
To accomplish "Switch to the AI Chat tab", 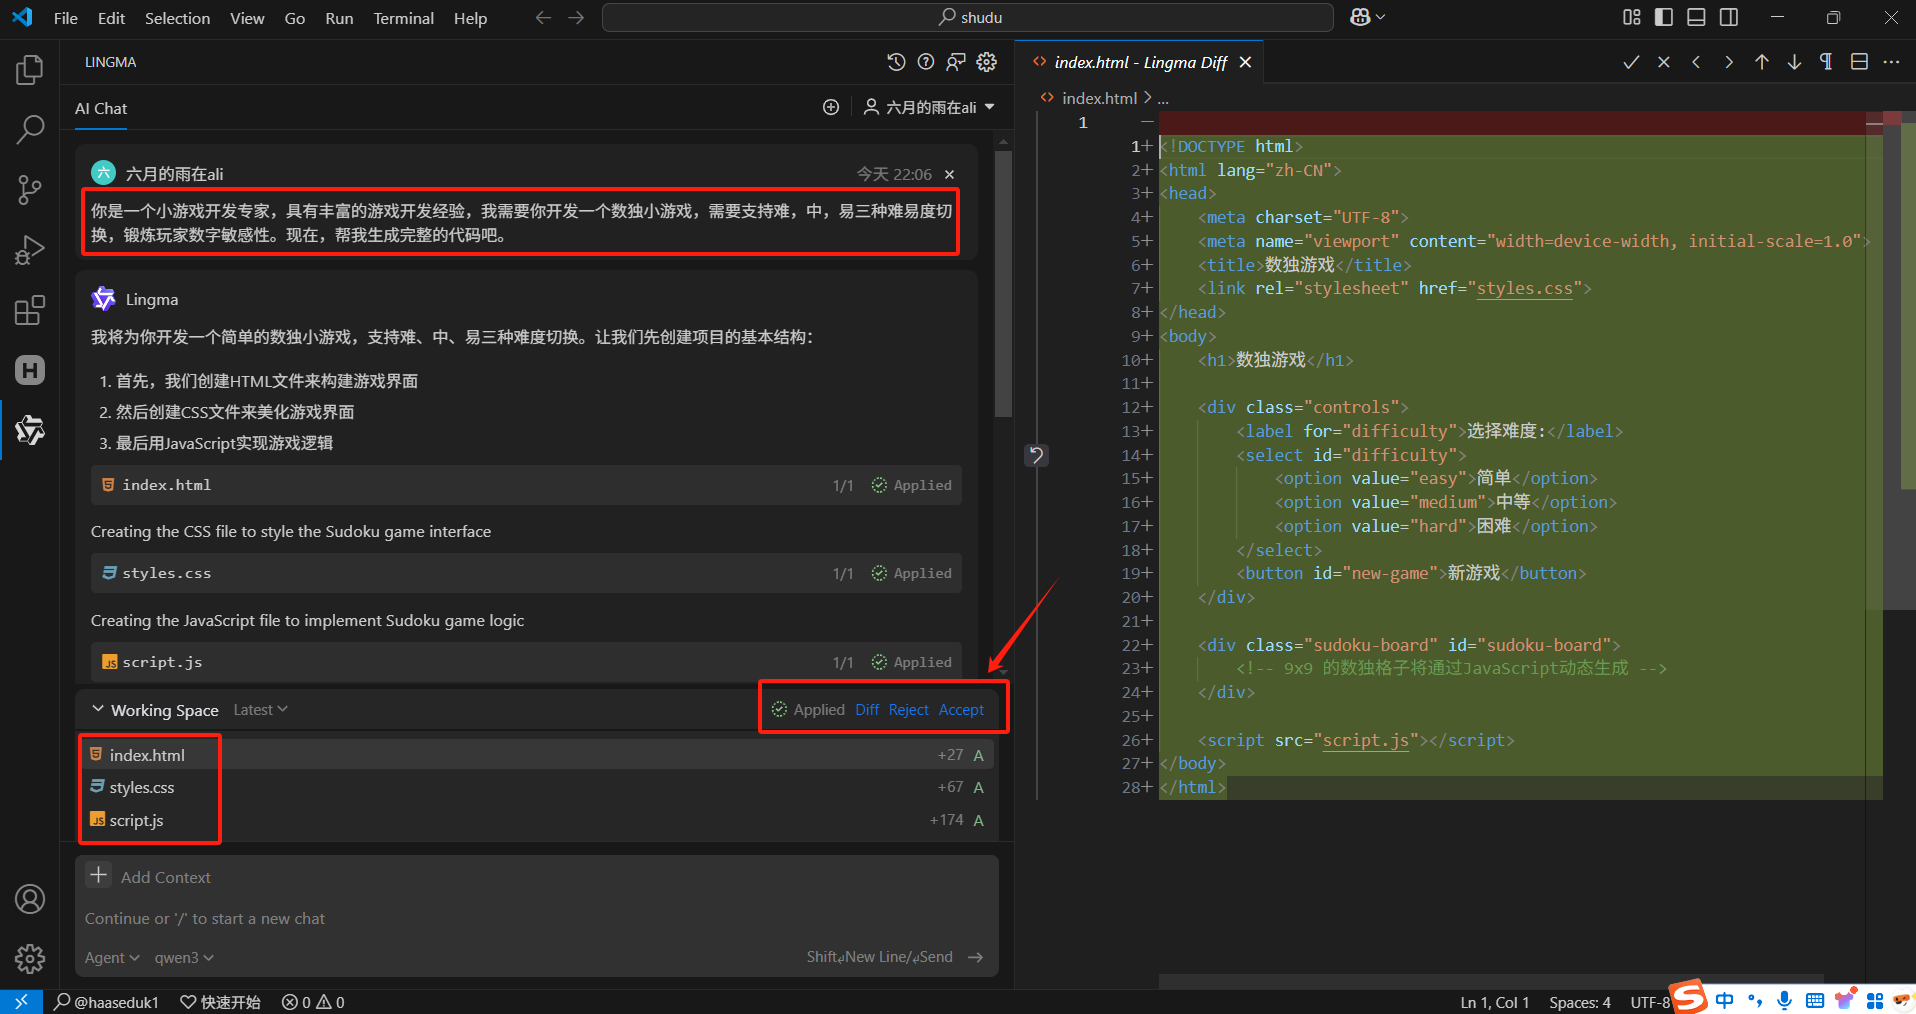I will tap(100, 108).
